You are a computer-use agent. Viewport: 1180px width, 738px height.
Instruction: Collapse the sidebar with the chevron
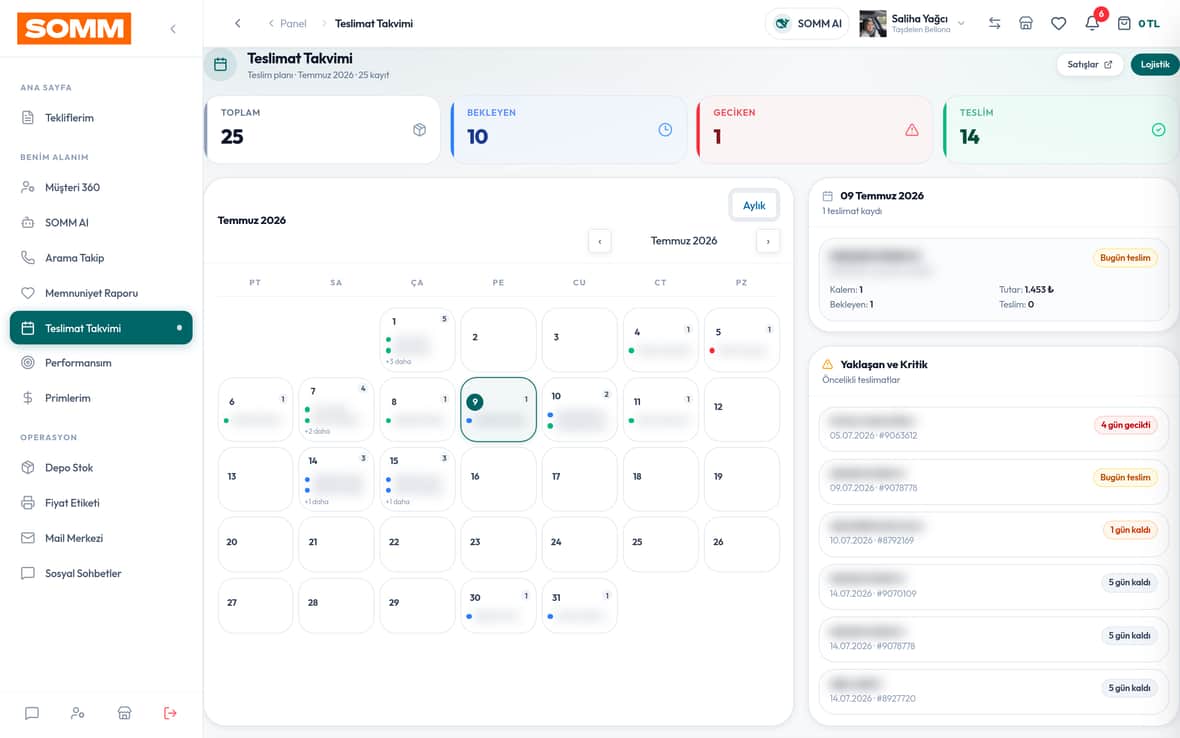pyautogui.click(x=173, y=29)
